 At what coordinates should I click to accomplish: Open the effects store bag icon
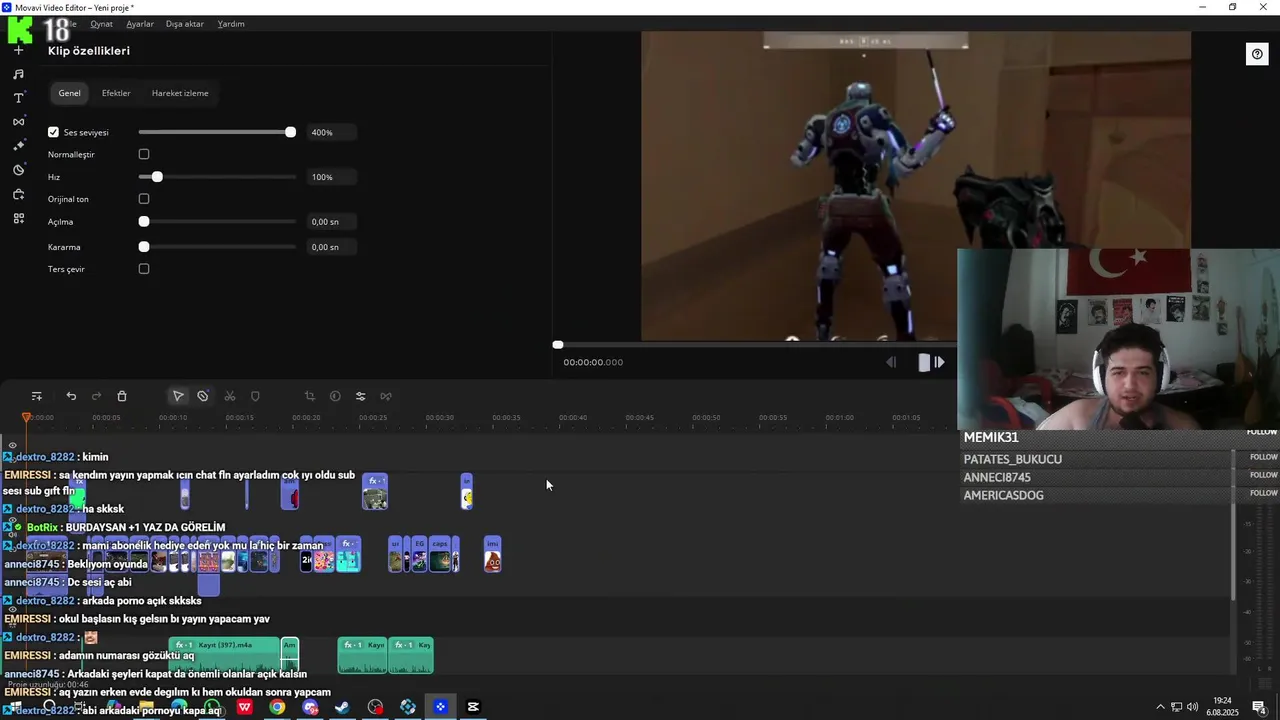coord(18,194)
